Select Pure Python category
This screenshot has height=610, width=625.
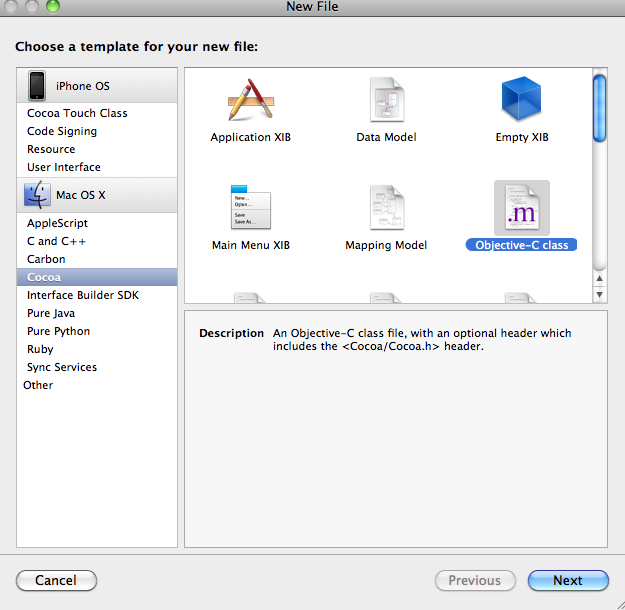97,331
